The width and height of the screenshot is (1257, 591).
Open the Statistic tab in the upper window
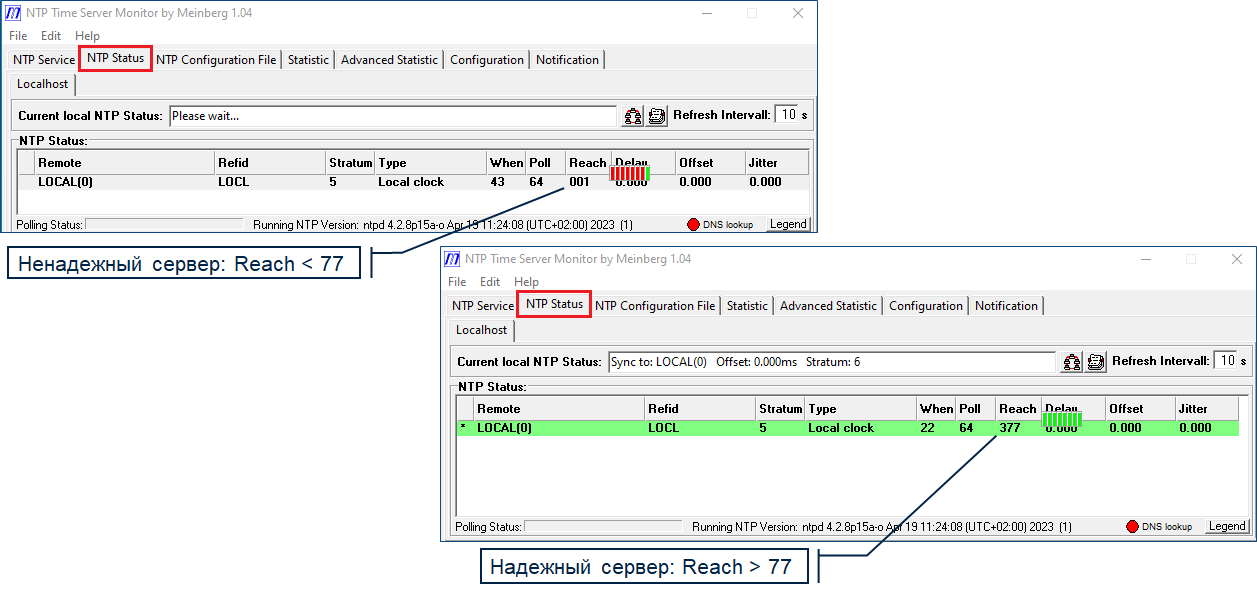pos(308,60)
